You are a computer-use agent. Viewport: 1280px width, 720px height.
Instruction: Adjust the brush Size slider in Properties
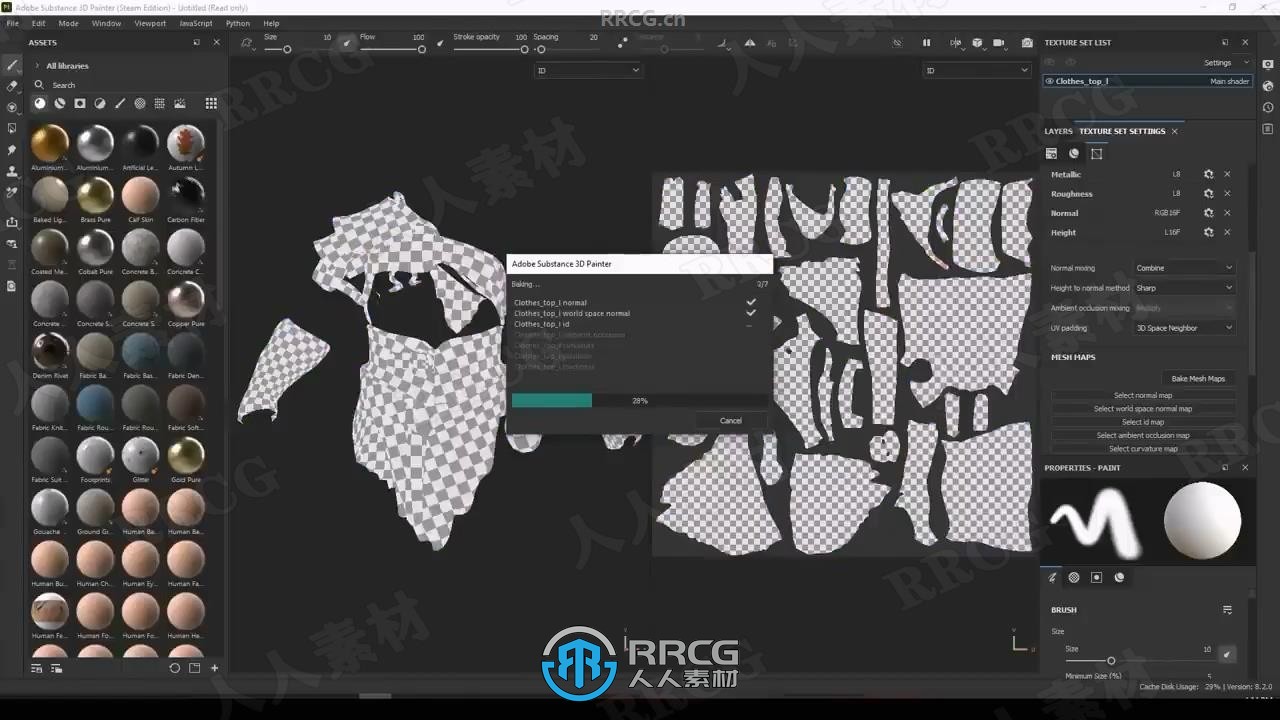click(1110, 661)
